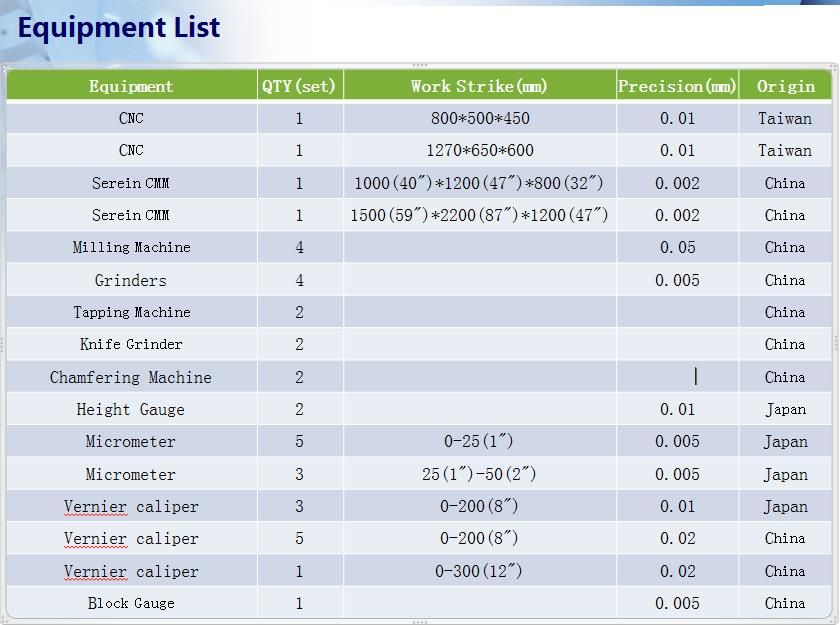Click the 1270*650*600 cell
This screenshot has width=840, height=625.
(479, 150)
